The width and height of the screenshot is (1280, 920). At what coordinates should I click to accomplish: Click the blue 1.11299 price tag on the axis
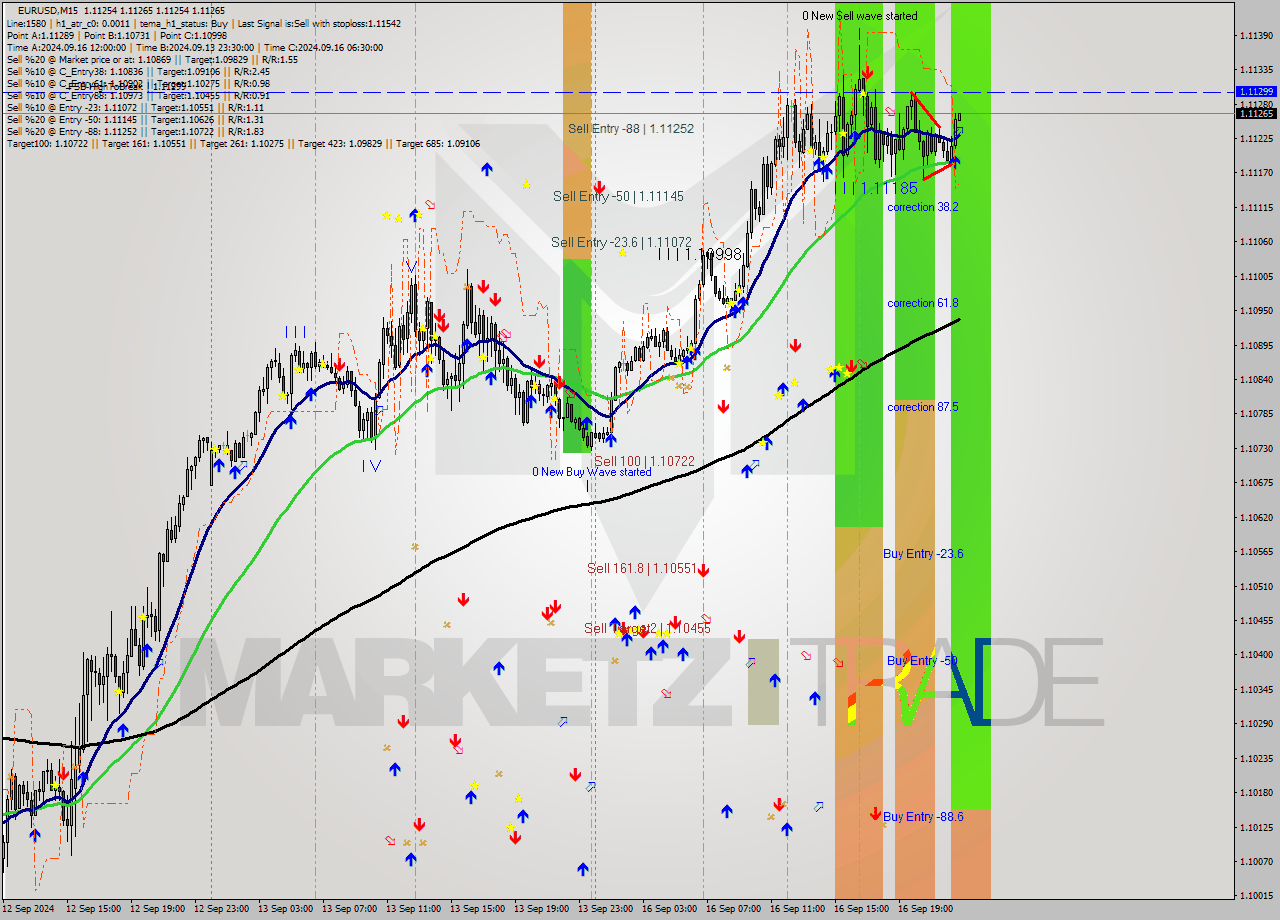pos(1256,91)
